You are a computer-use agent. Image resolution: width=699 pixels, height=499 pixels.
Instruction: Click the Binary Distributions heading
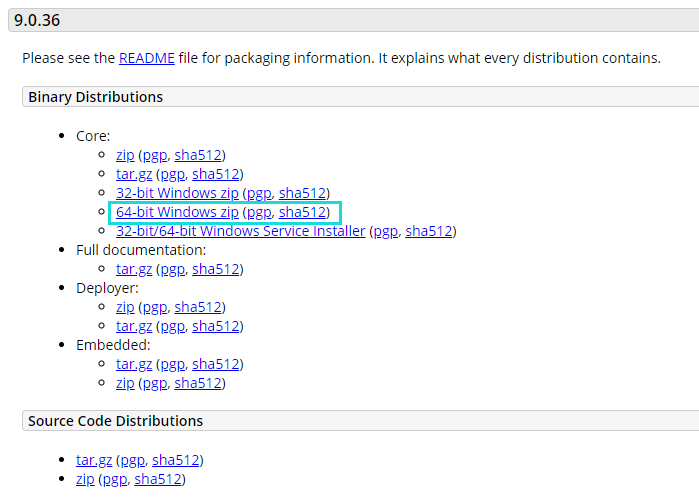click(x=95, y=97)
